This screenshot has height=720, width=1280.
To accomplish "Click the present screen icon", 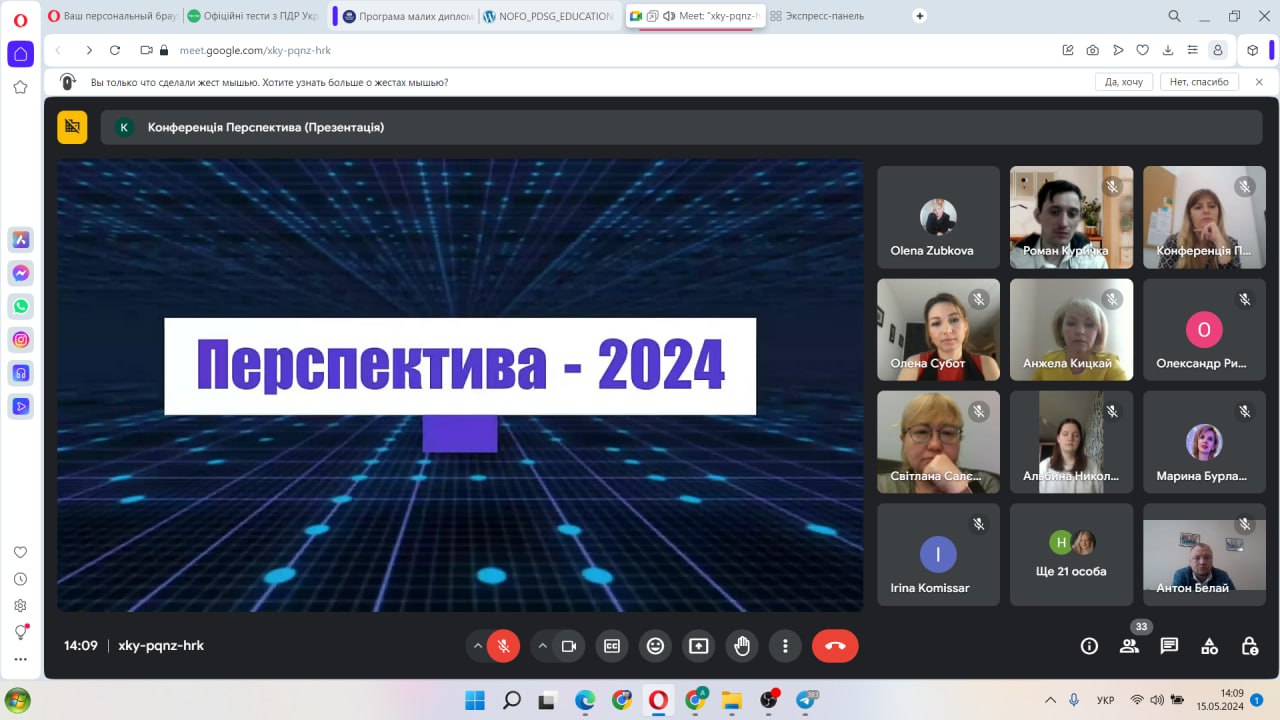I will 698,646.
